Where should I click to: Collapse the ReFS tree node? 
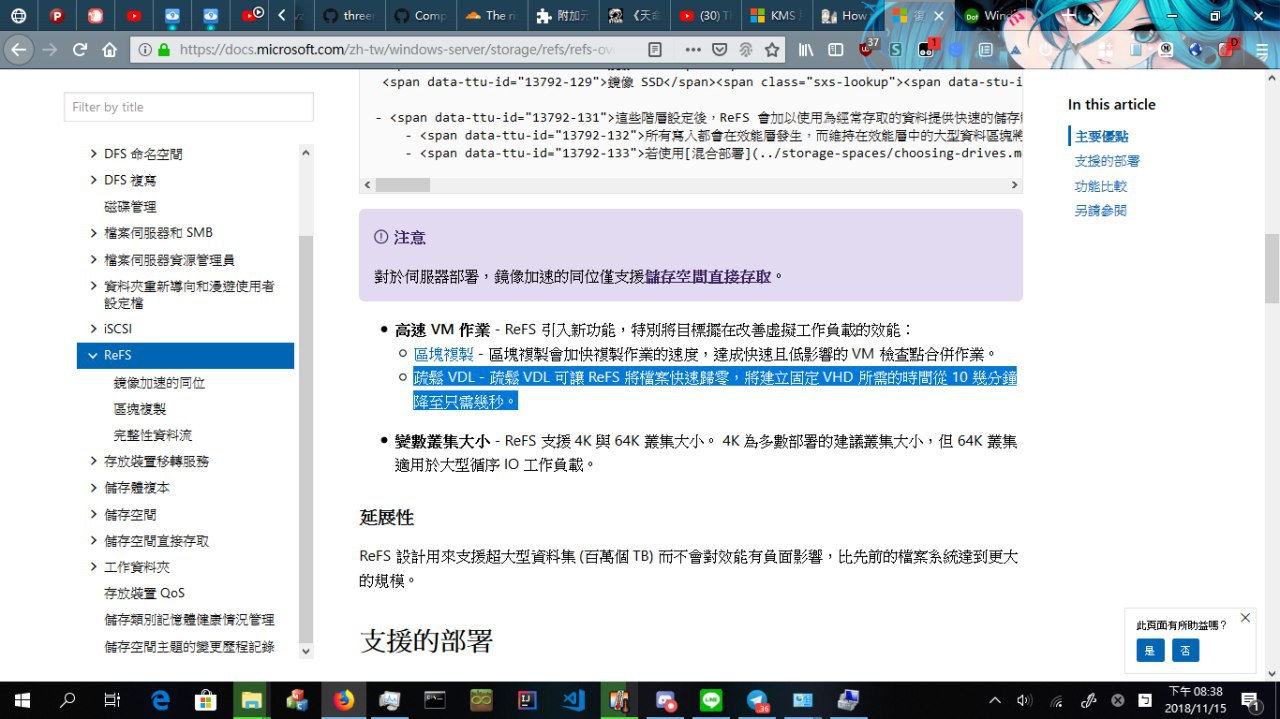pos(93,355)
